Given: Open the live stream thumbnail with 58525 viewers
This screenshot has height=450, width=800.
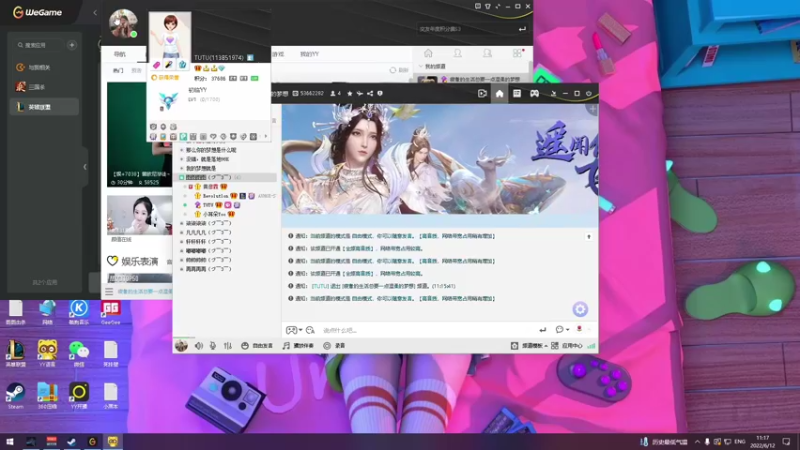Looking at the screenshot, I should (139, 135).
